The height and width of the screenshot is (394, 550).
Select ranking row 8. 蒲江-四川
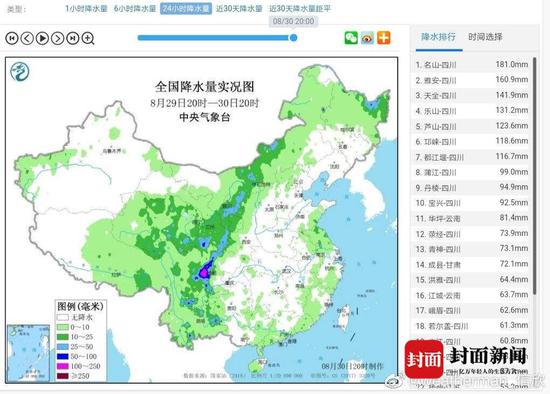(x=471, y=172)
